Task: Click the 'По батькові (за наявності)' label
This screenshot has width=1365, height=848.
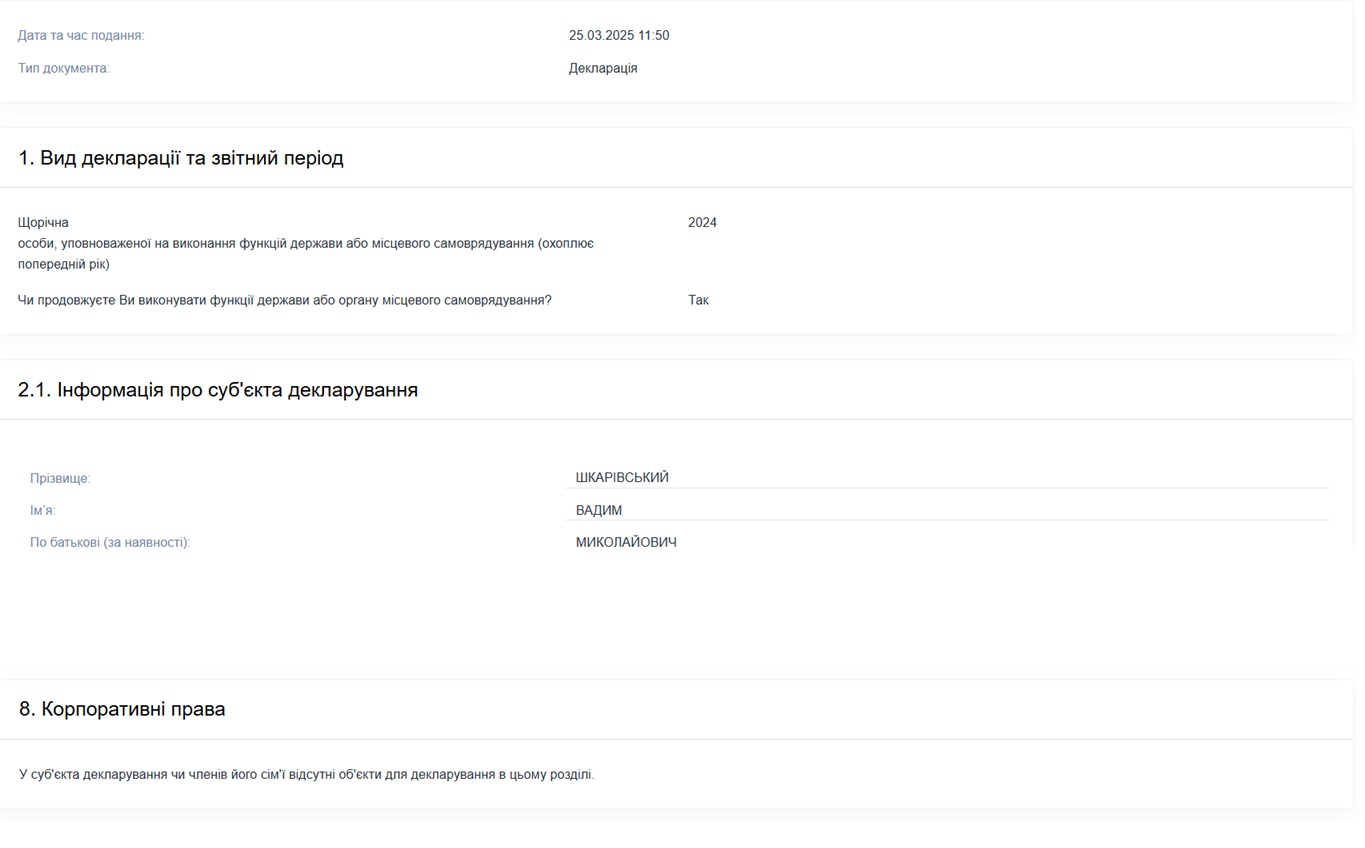Action: pos(110,543)
